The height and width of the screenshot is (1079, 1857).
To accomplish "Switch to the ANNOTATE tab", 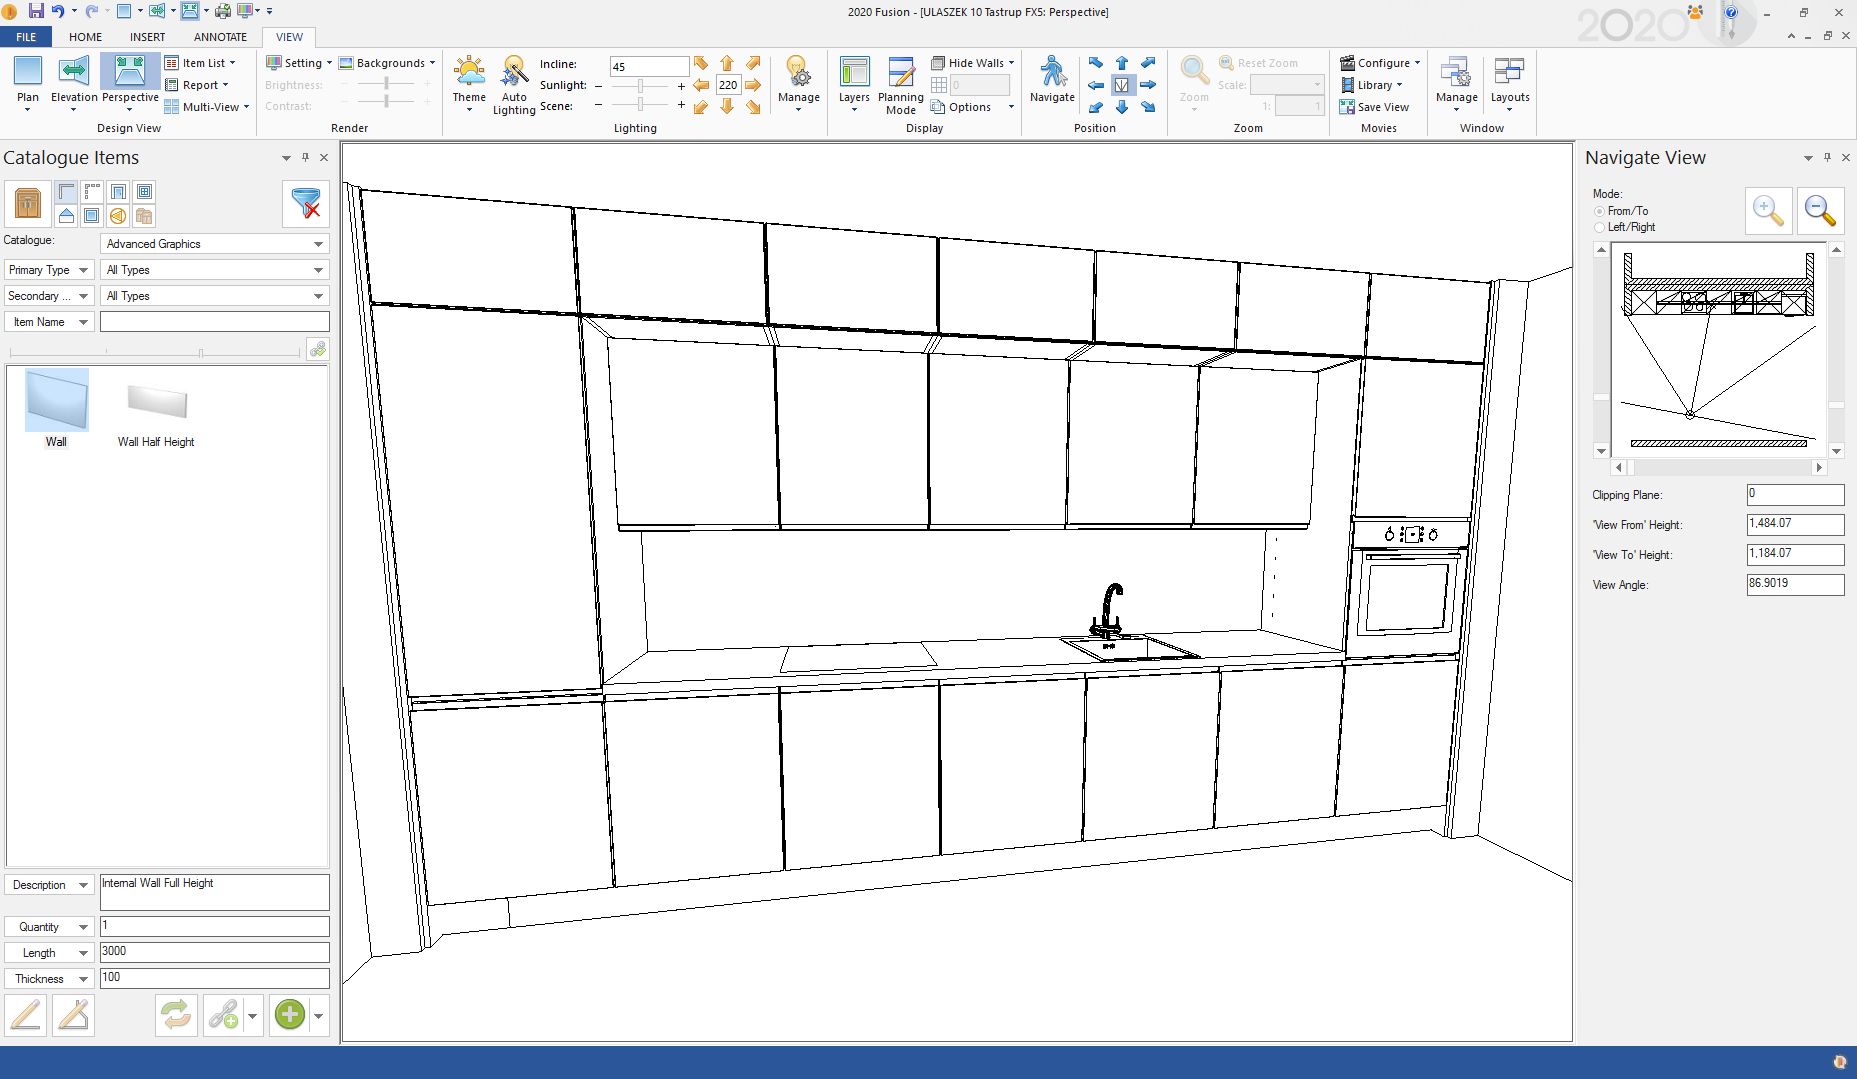I will pos(220,37).
